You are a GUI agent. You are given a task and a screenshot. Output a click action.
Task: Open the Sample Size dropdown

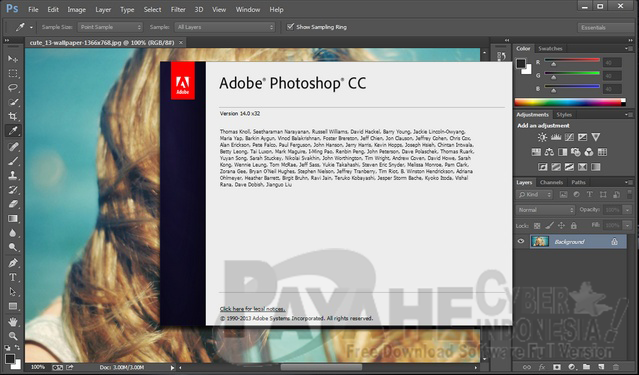(x=110, y=27)
